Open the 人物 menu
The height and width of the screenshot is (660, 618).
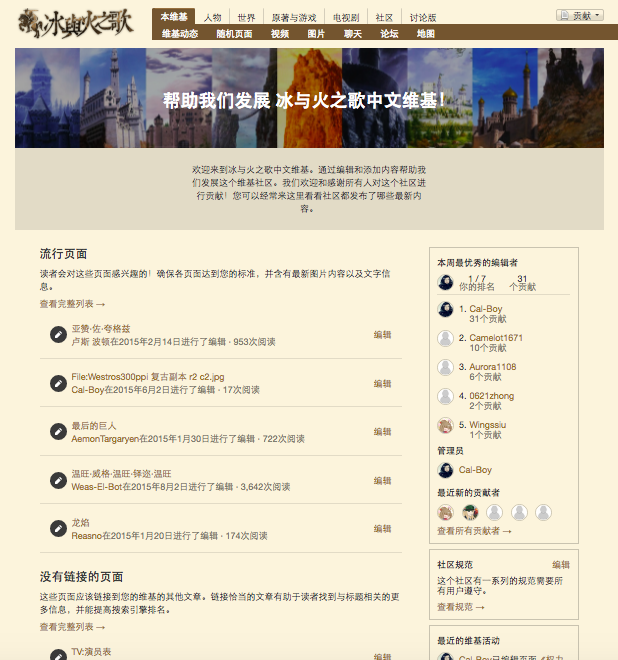click(213, 18)
